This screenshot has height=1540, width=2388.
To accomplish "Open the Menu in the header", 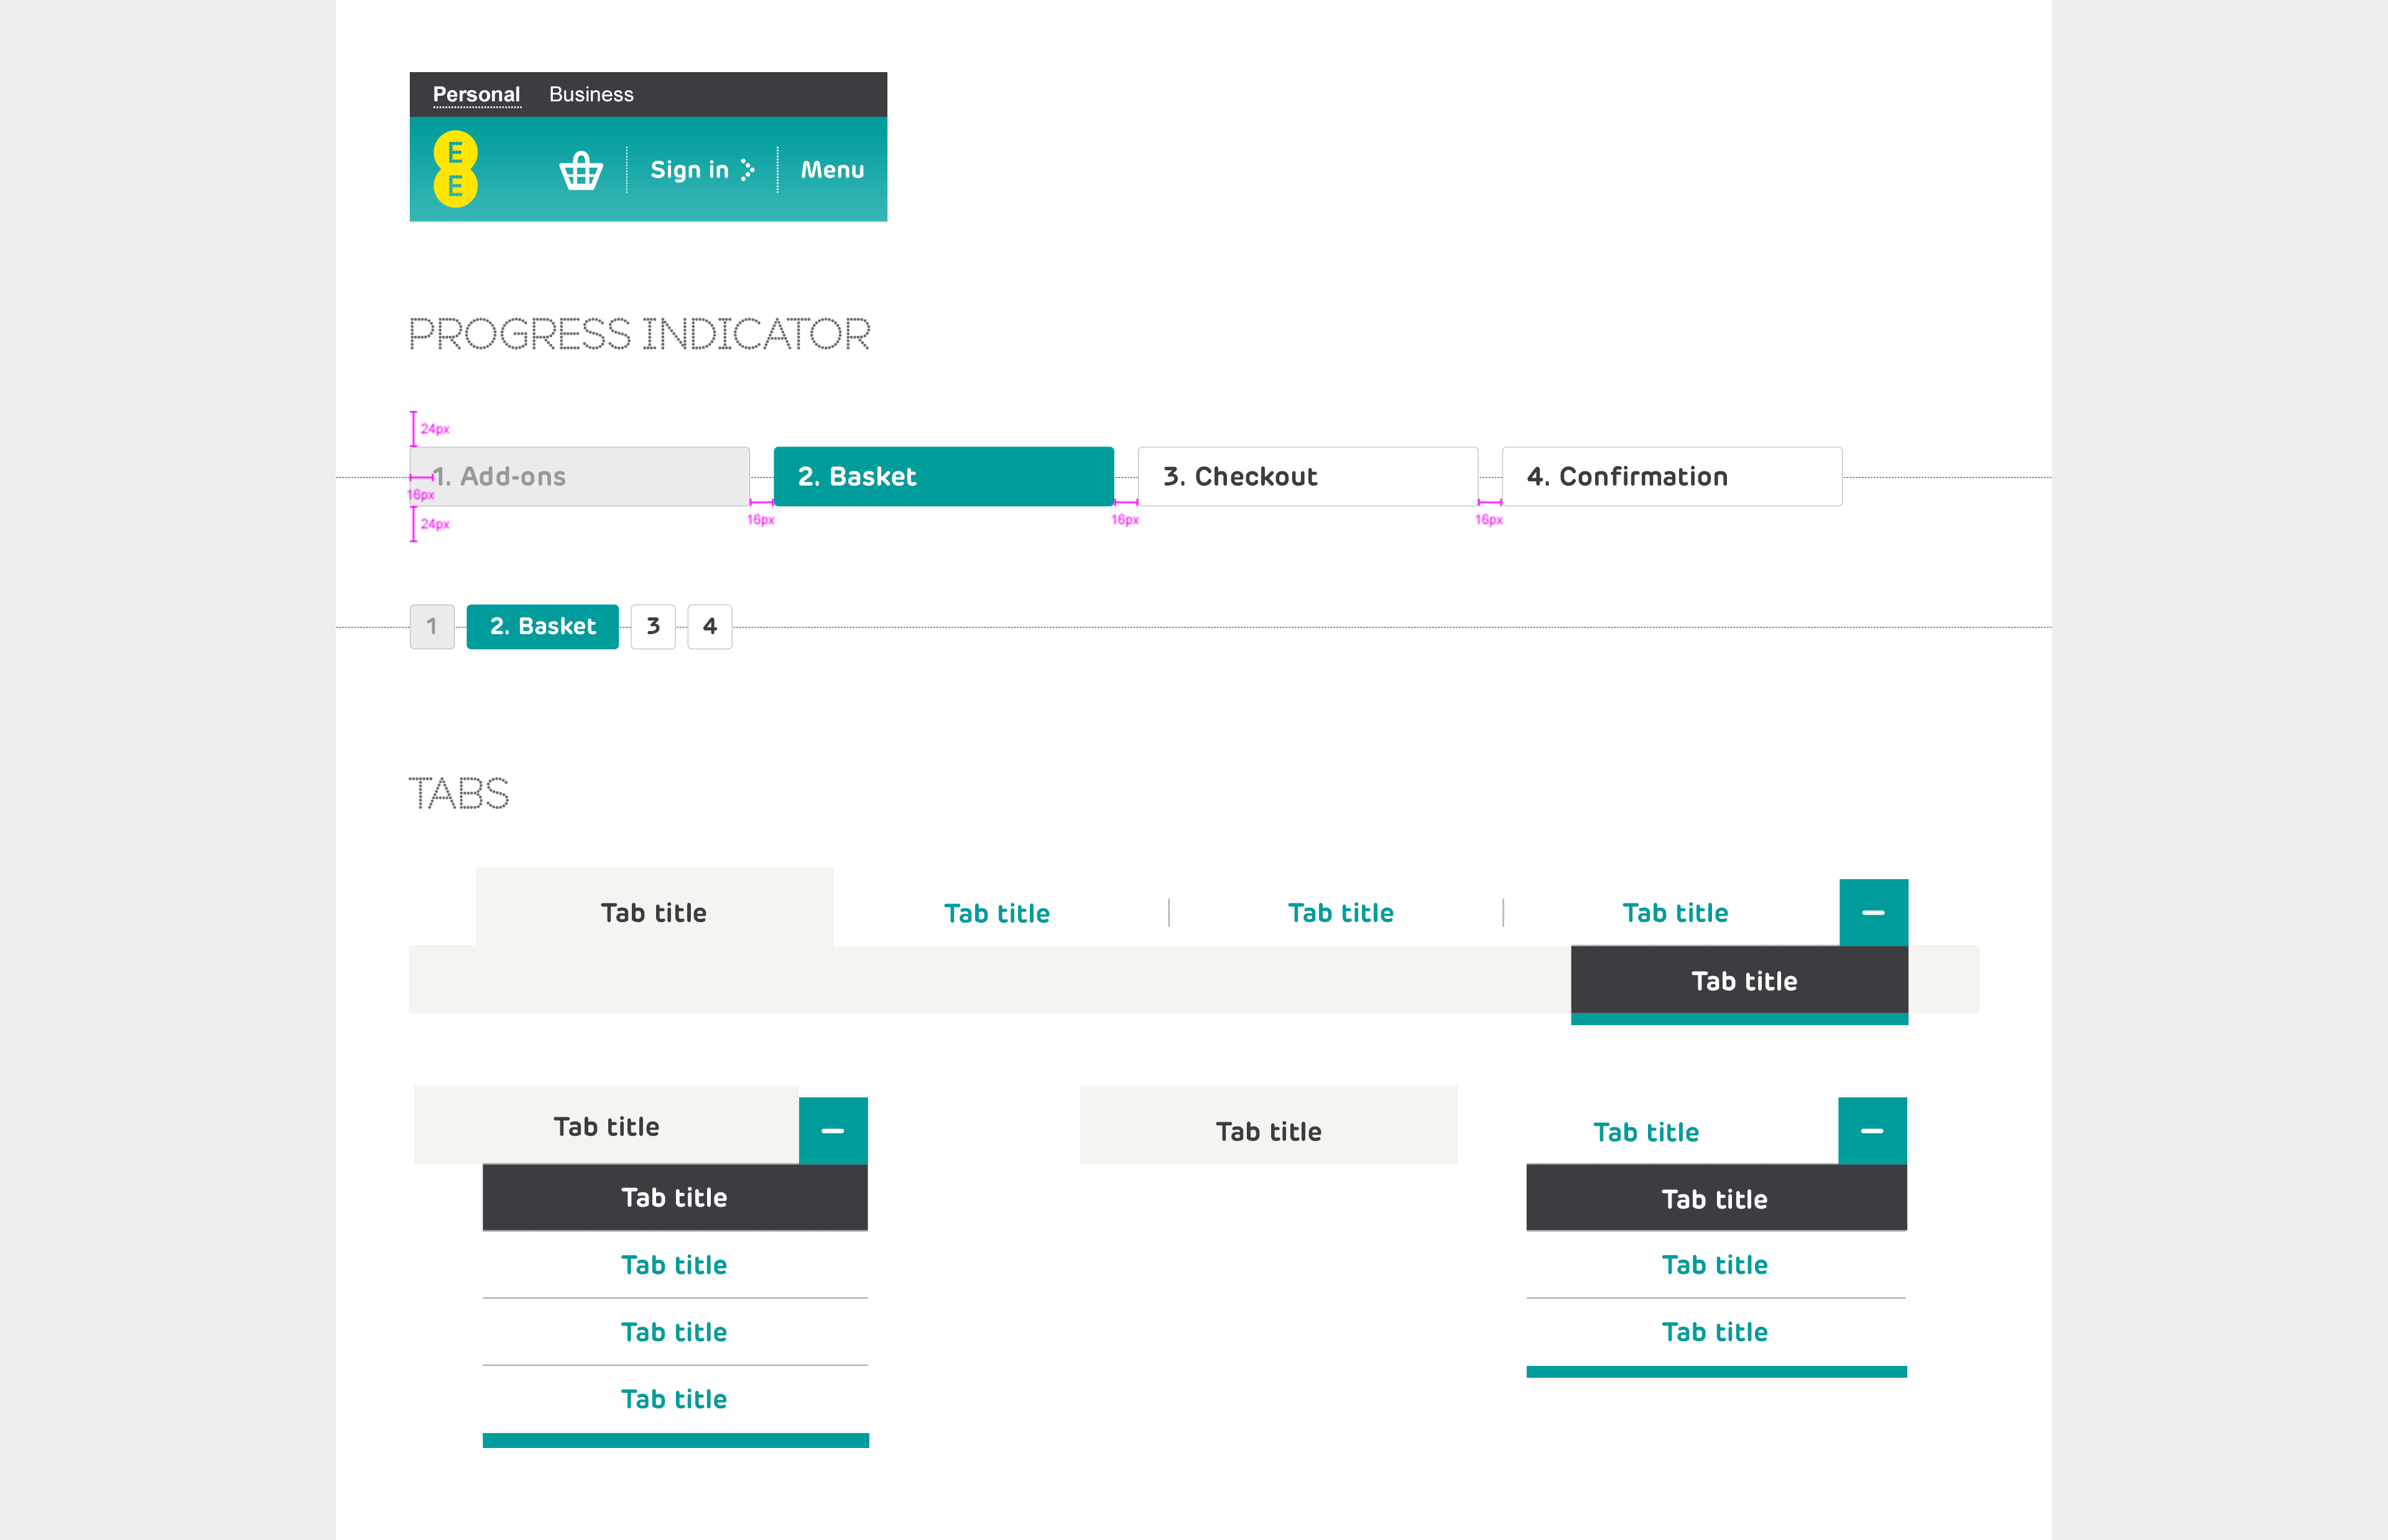I will 832,170.
